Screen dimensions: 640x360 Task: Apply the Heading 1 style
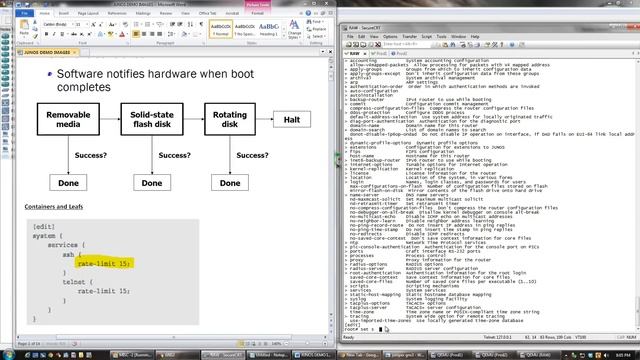click(269, 29)
